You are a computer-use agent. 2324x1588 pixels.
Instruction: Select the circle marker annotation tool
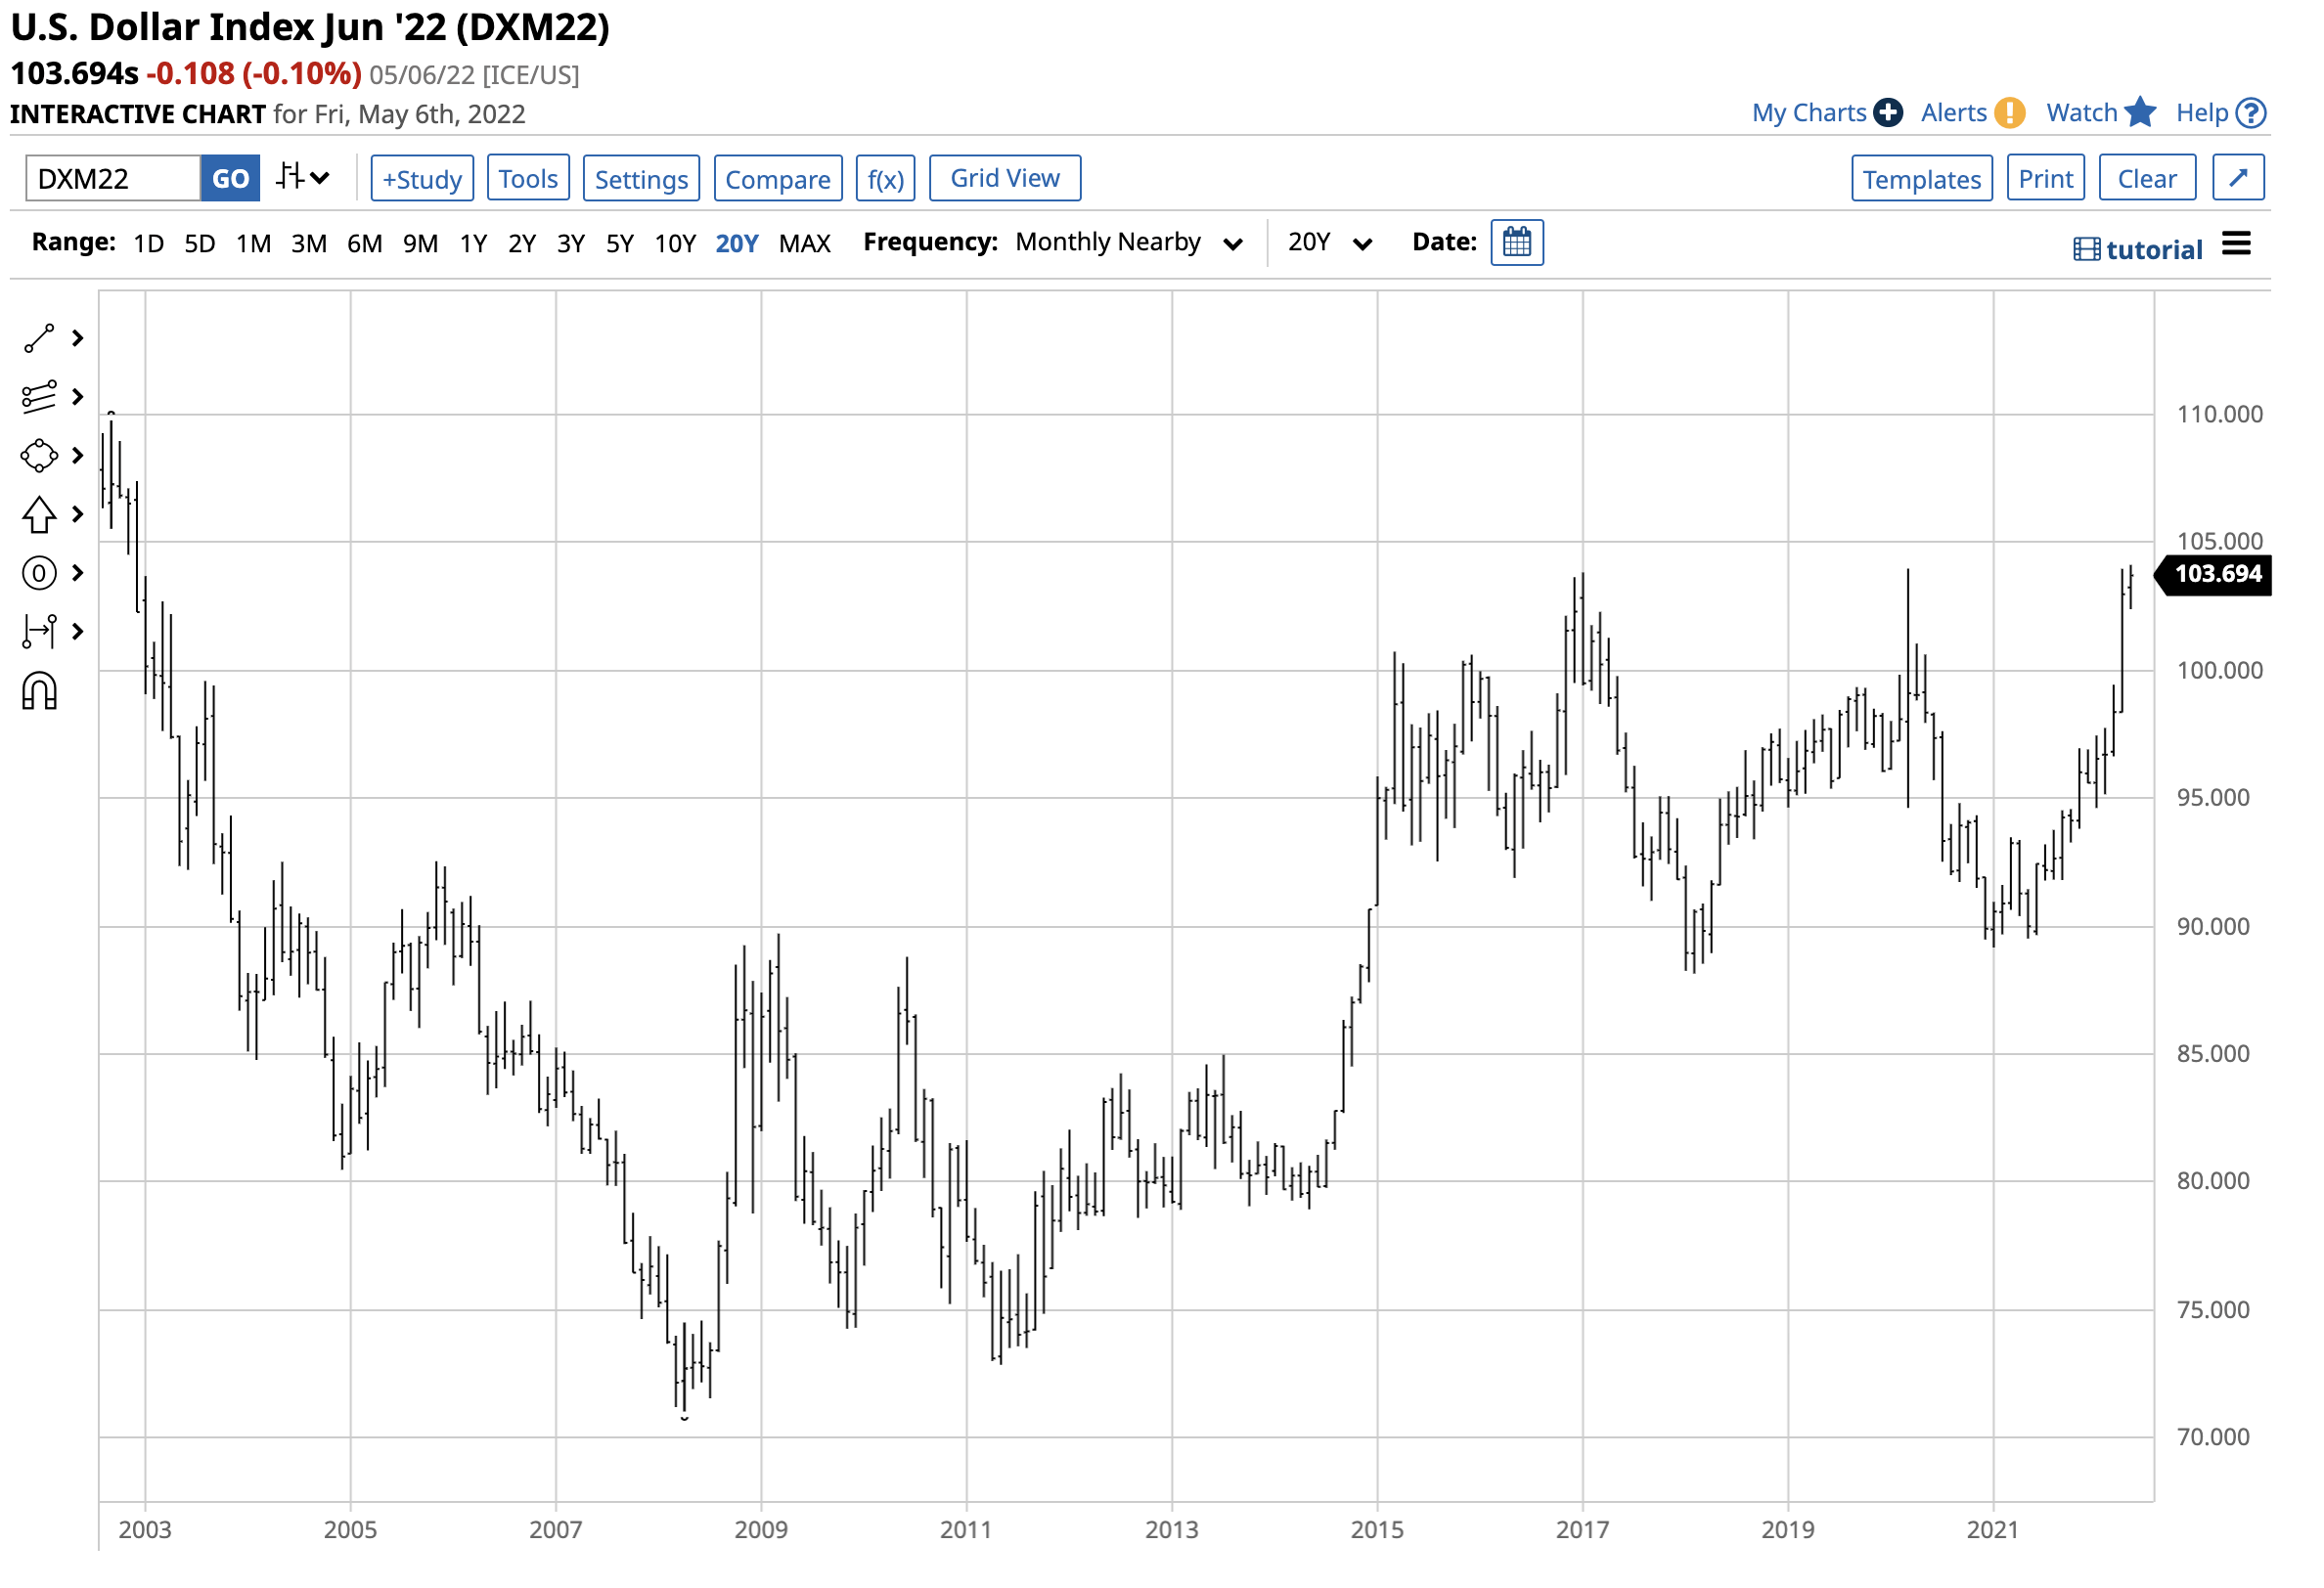38,573
